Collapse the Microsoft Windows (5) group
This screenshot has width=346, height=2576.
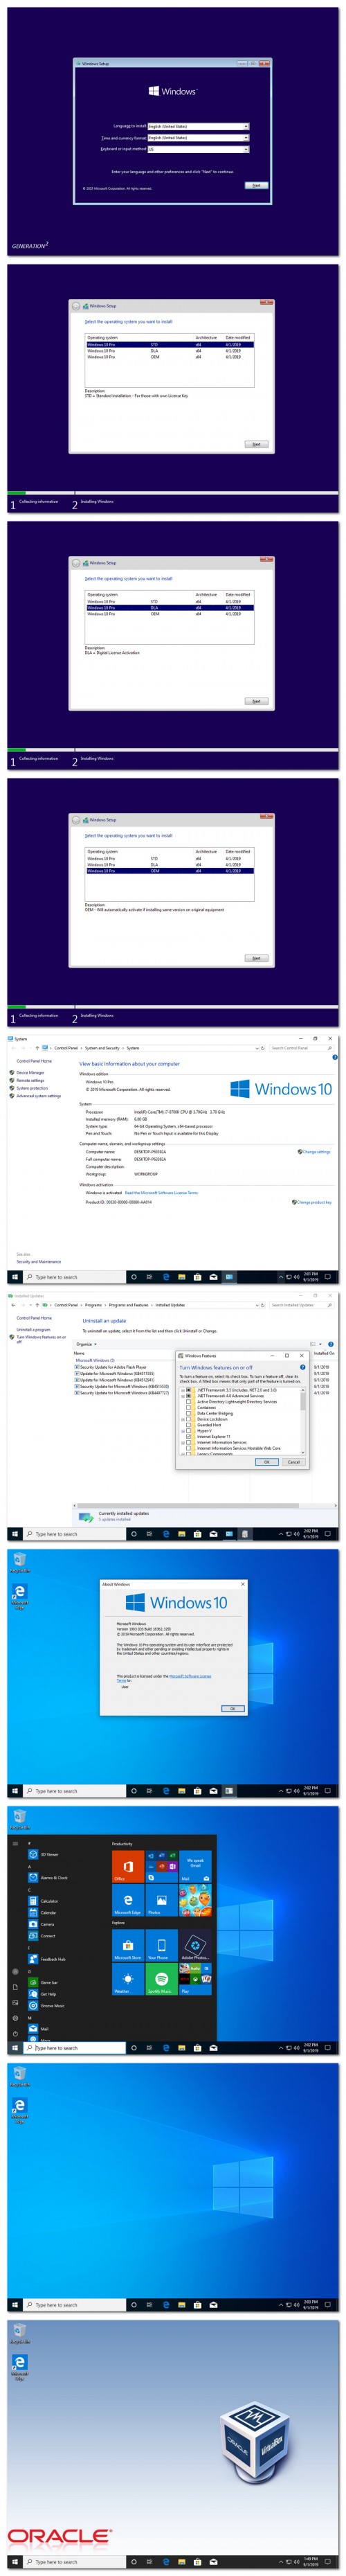pos(95,1361)
